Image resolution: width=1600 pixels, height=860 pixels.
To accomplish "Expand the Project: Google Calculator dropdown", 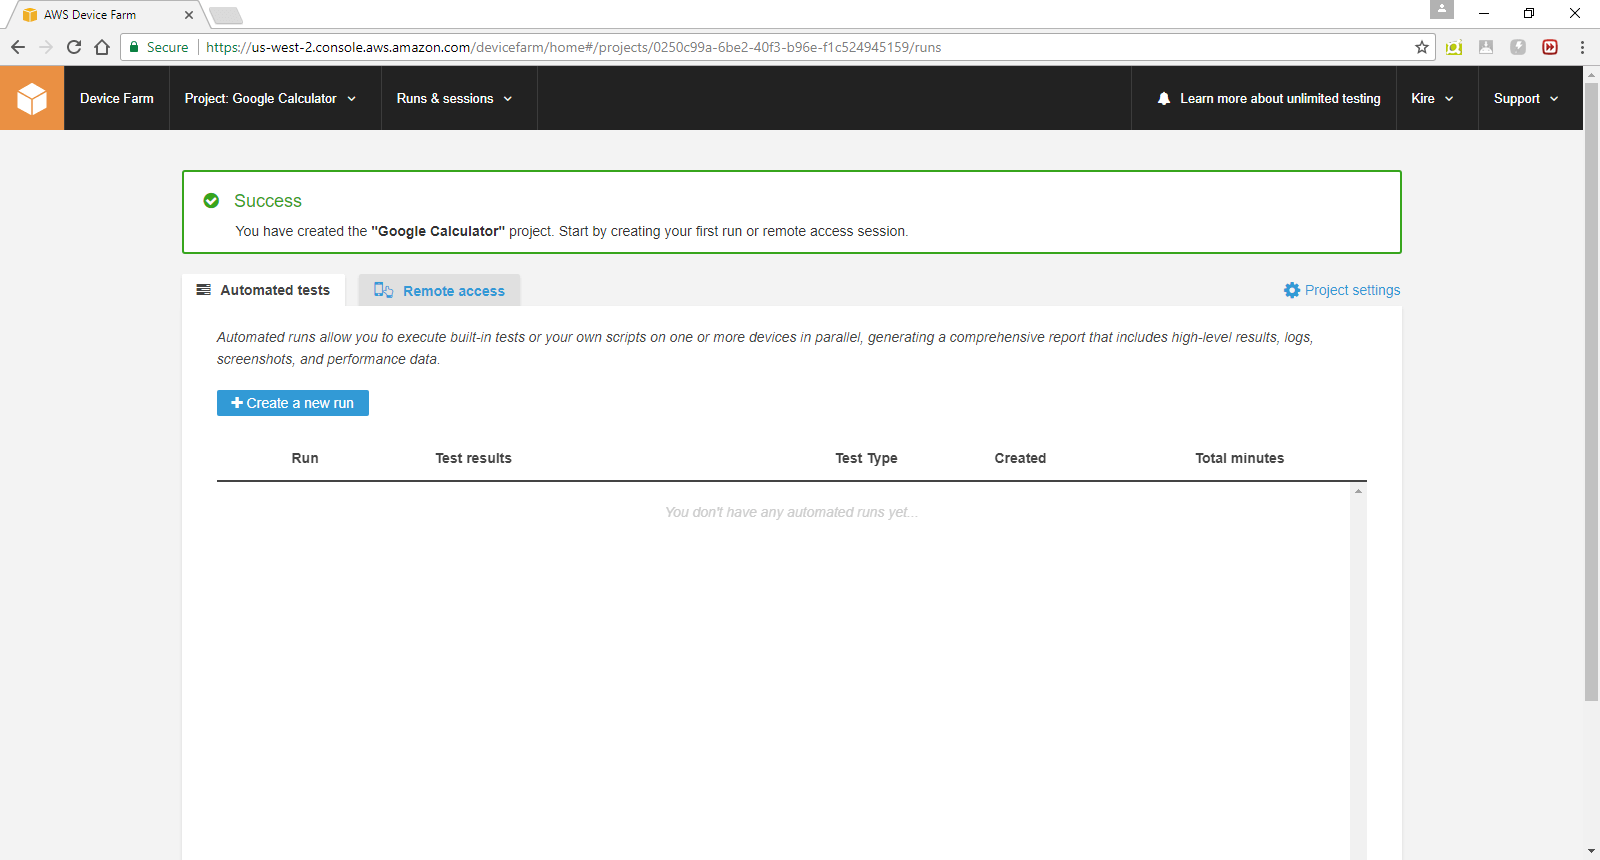I will 270,98.
